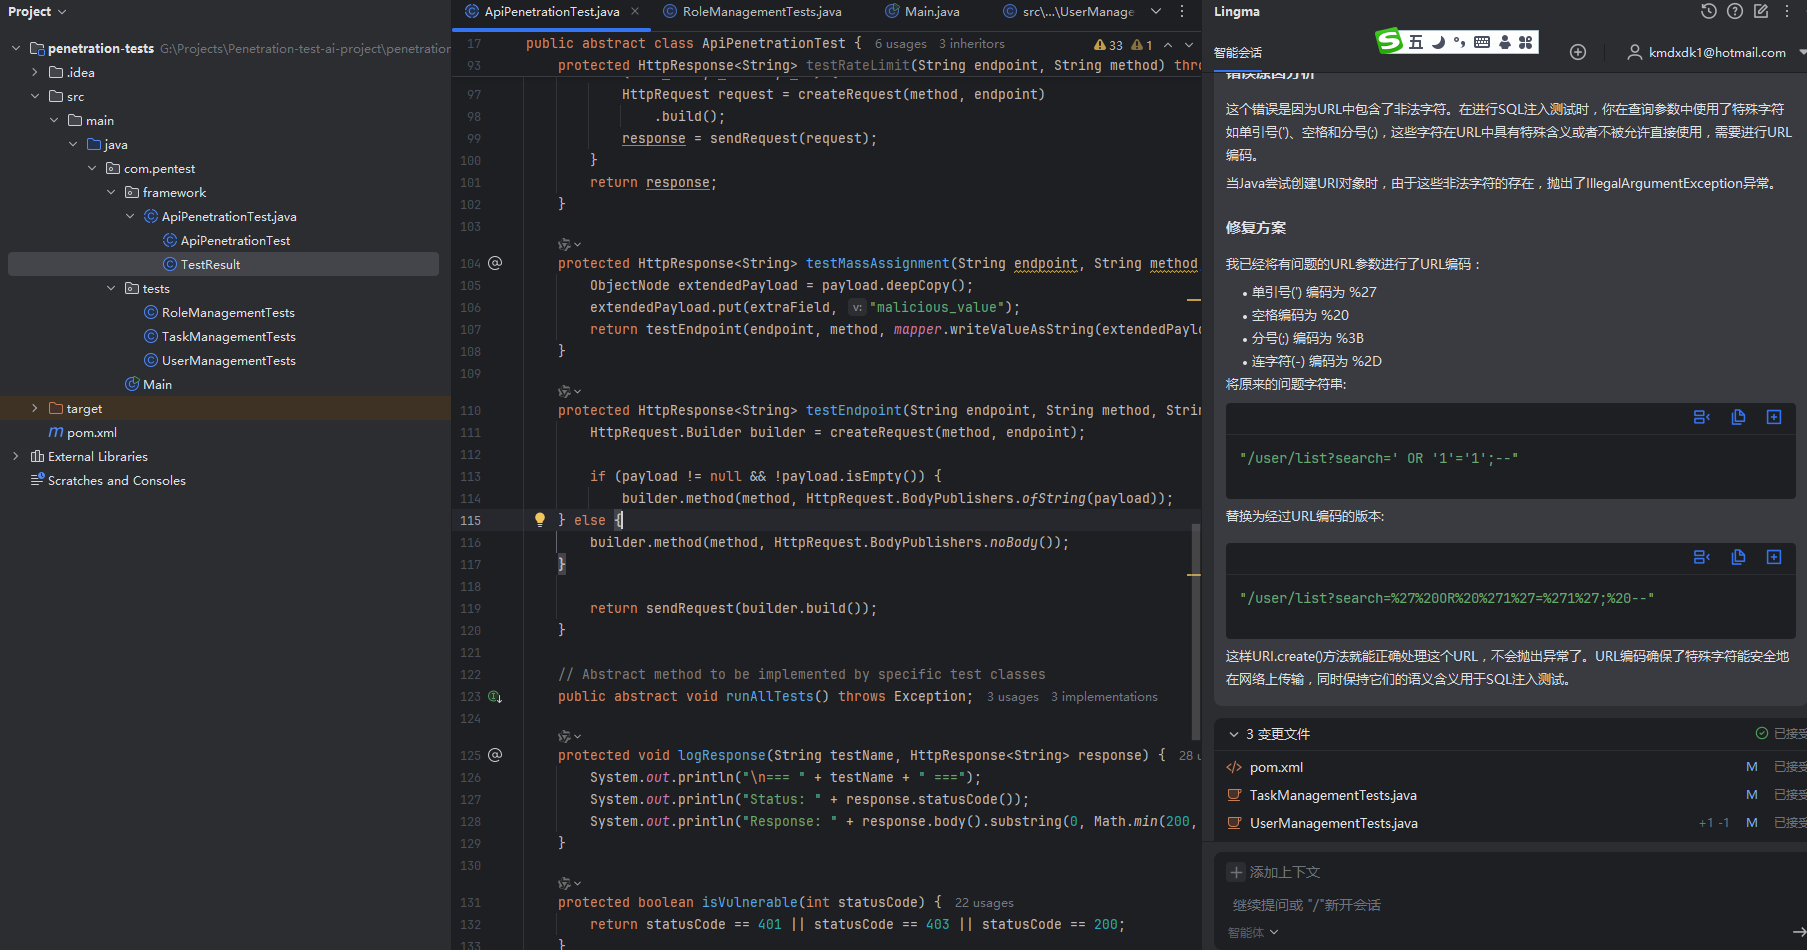Create new file from URL-encoded code block
The image size is (1807, 950).
pyautogui.click(x=1774, y=557)
